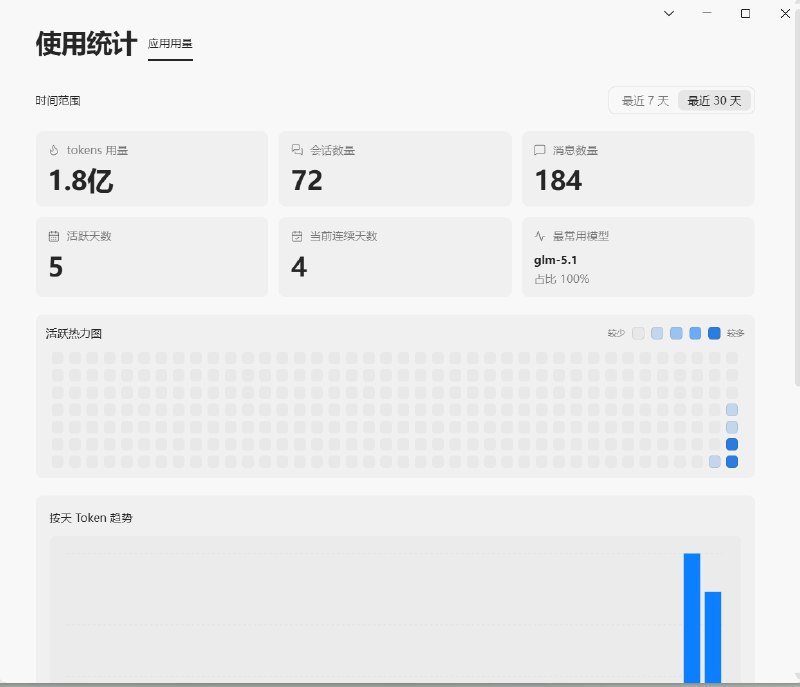Open the window chevron dropdown in title bar

tap(669, 14)
